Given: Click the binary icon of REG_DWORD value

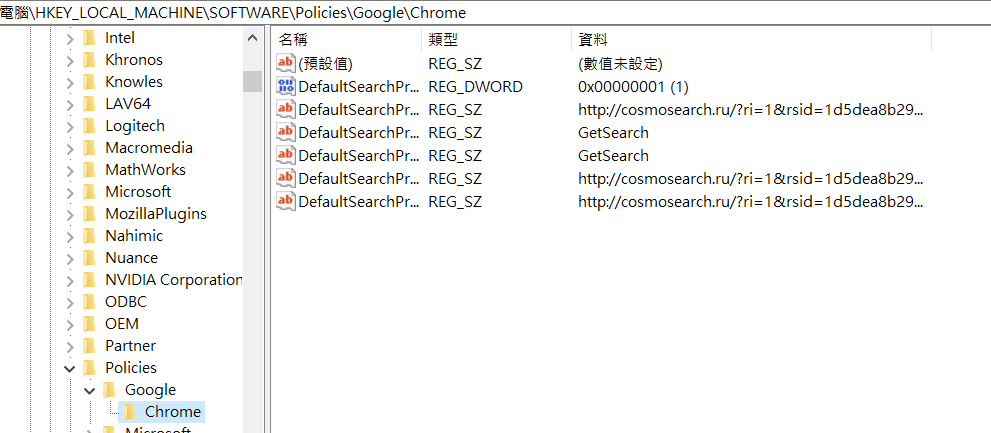Looking at the screenshot, I should pos(286,86).
